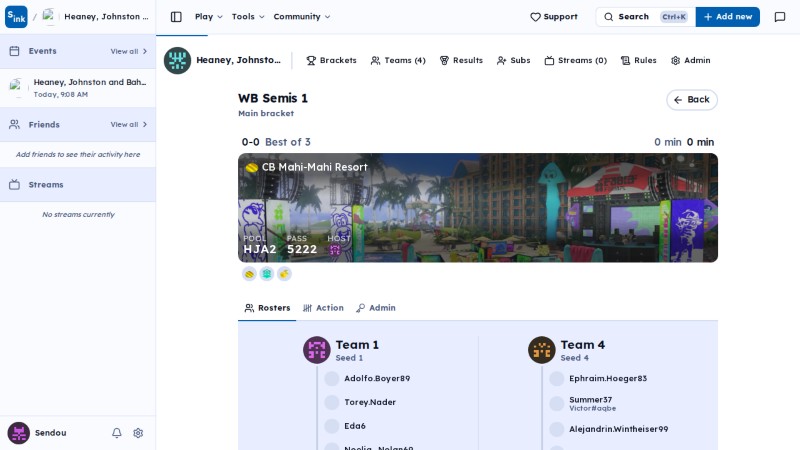Go to the Rules tab
The width and height of the screenshot is (800, 450).
pos(639,60)
